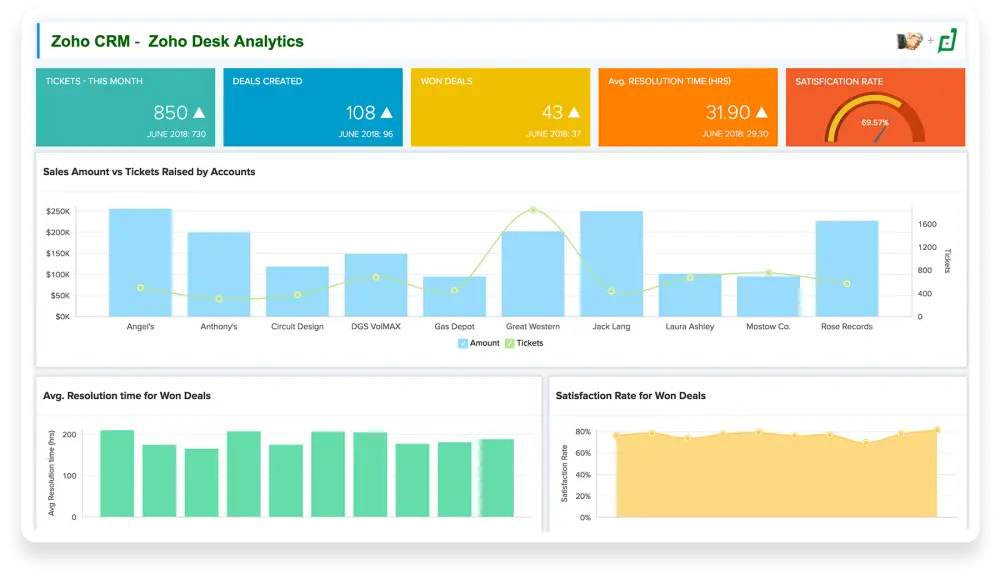This screenshot has width=1000, height=579.
Task: Click the Great Western amount bar
Action: (x=533, y=274)
